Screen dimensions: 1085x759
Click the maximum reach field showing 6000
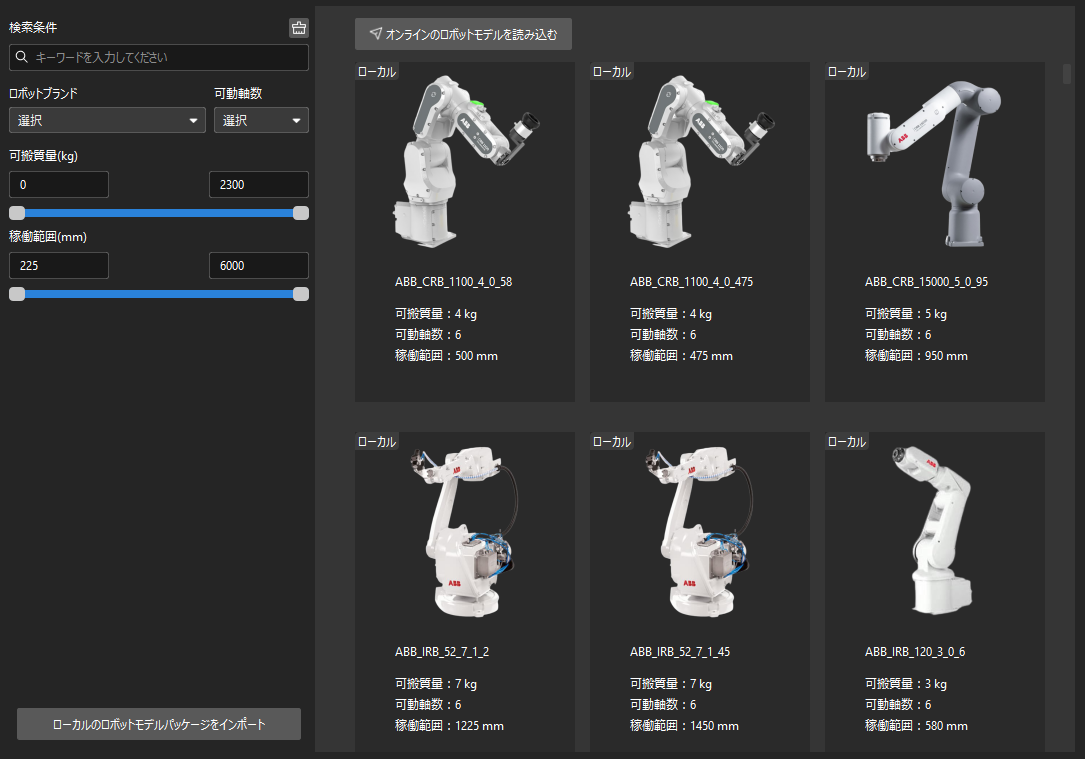tap(259, 266)
